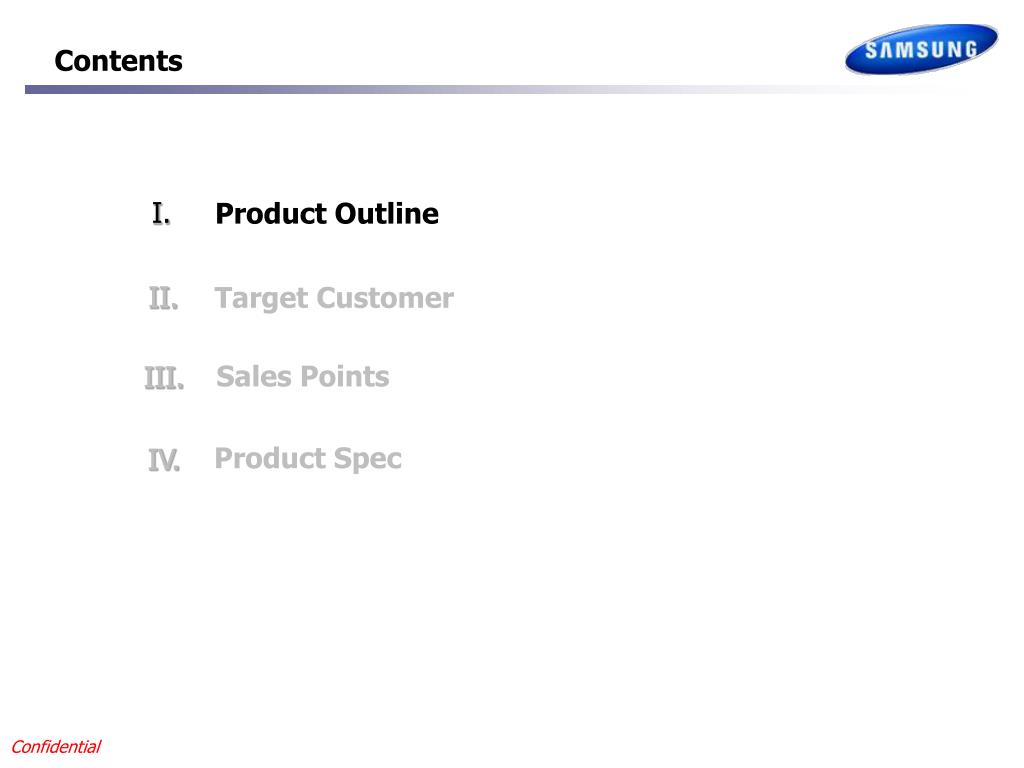
Task: Click Roman numeral I.
Action: 161,214
